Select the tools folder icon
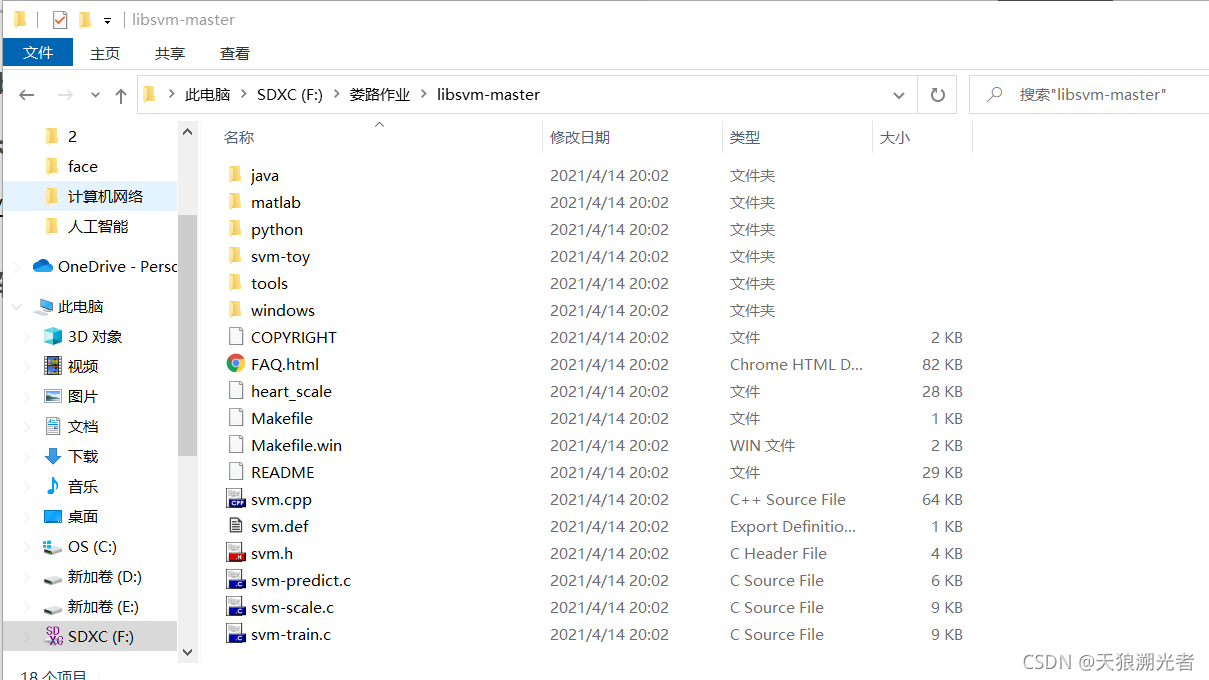This screenshot has width=1209, height=680. [235, 283]
